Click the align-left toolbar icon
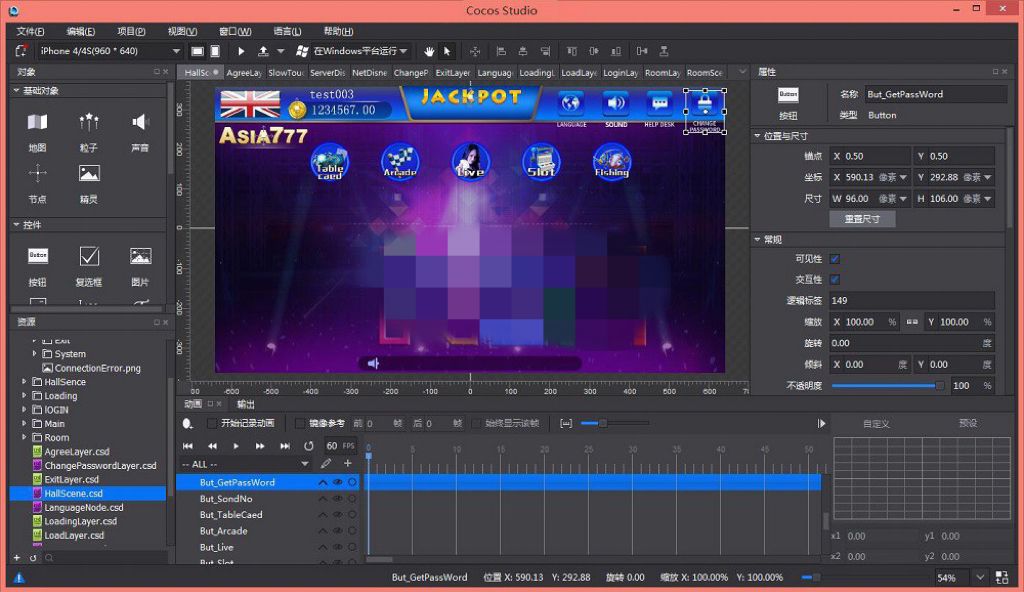The width and height of the screenshot is (1024, 592). 501,51
